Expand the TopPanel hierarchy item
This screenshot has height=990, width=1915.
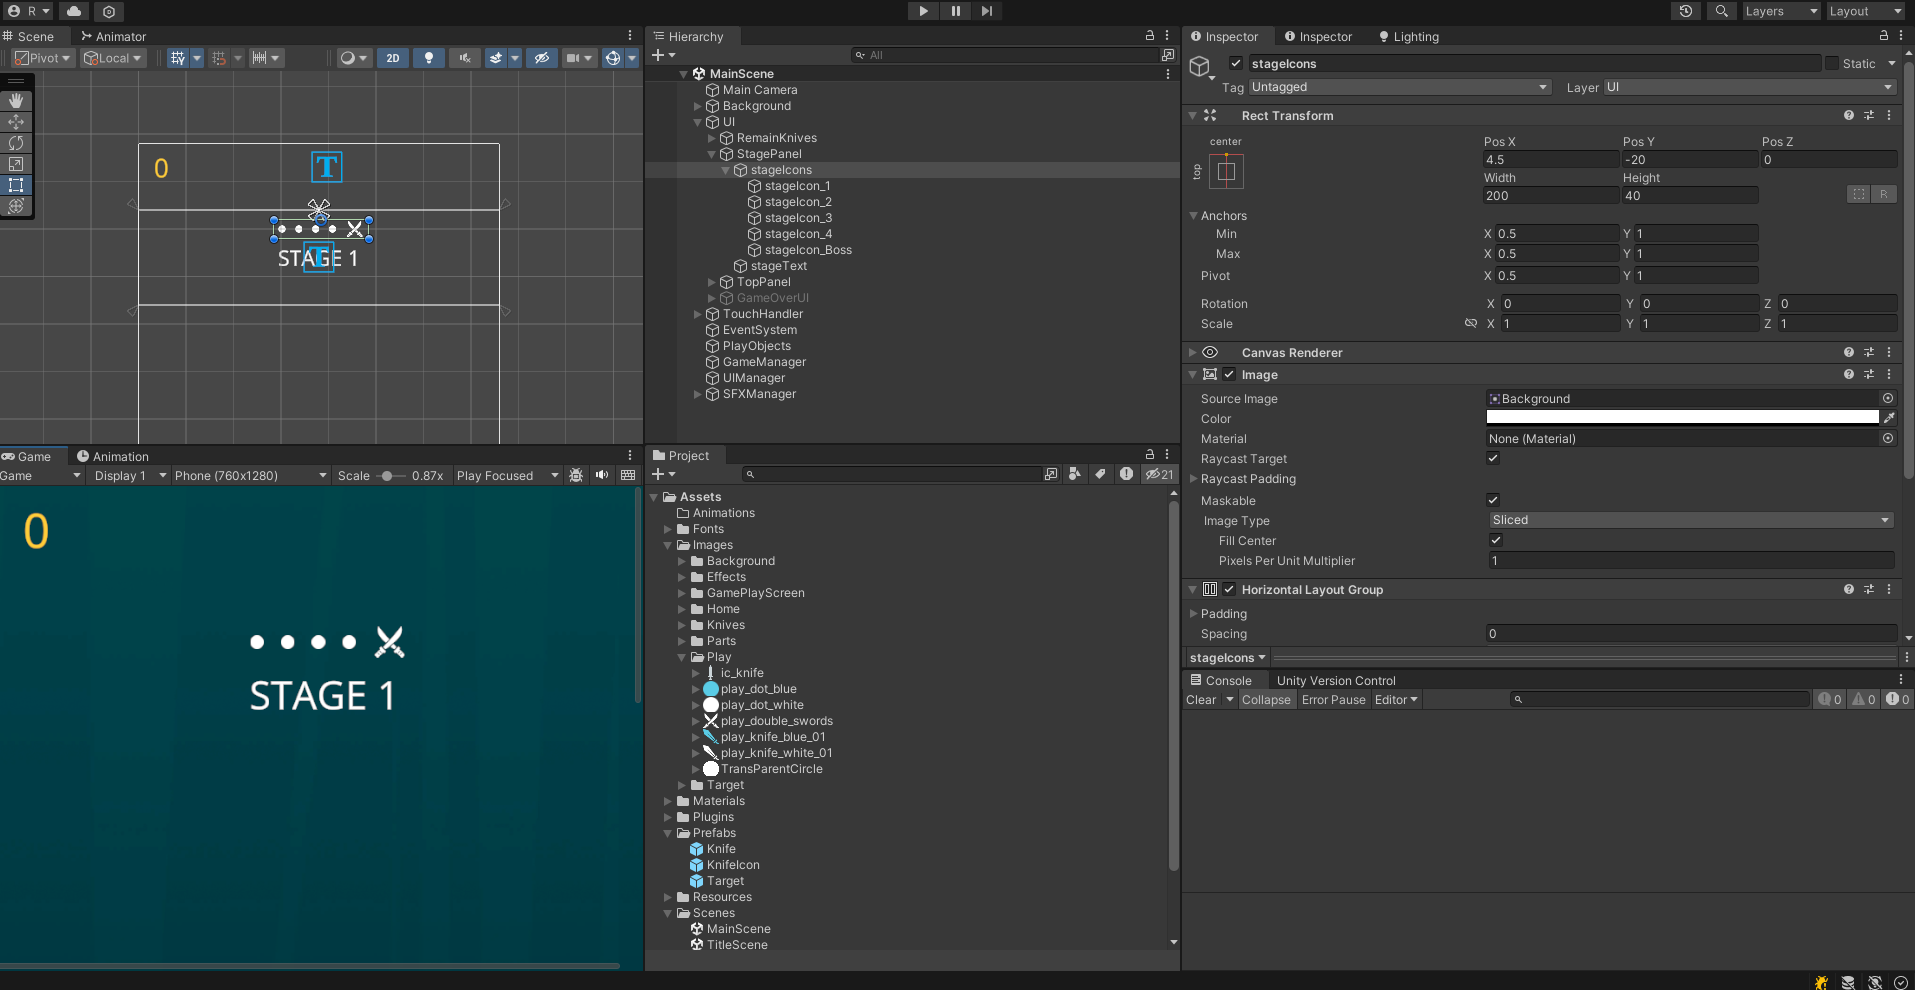coord(712,282)
